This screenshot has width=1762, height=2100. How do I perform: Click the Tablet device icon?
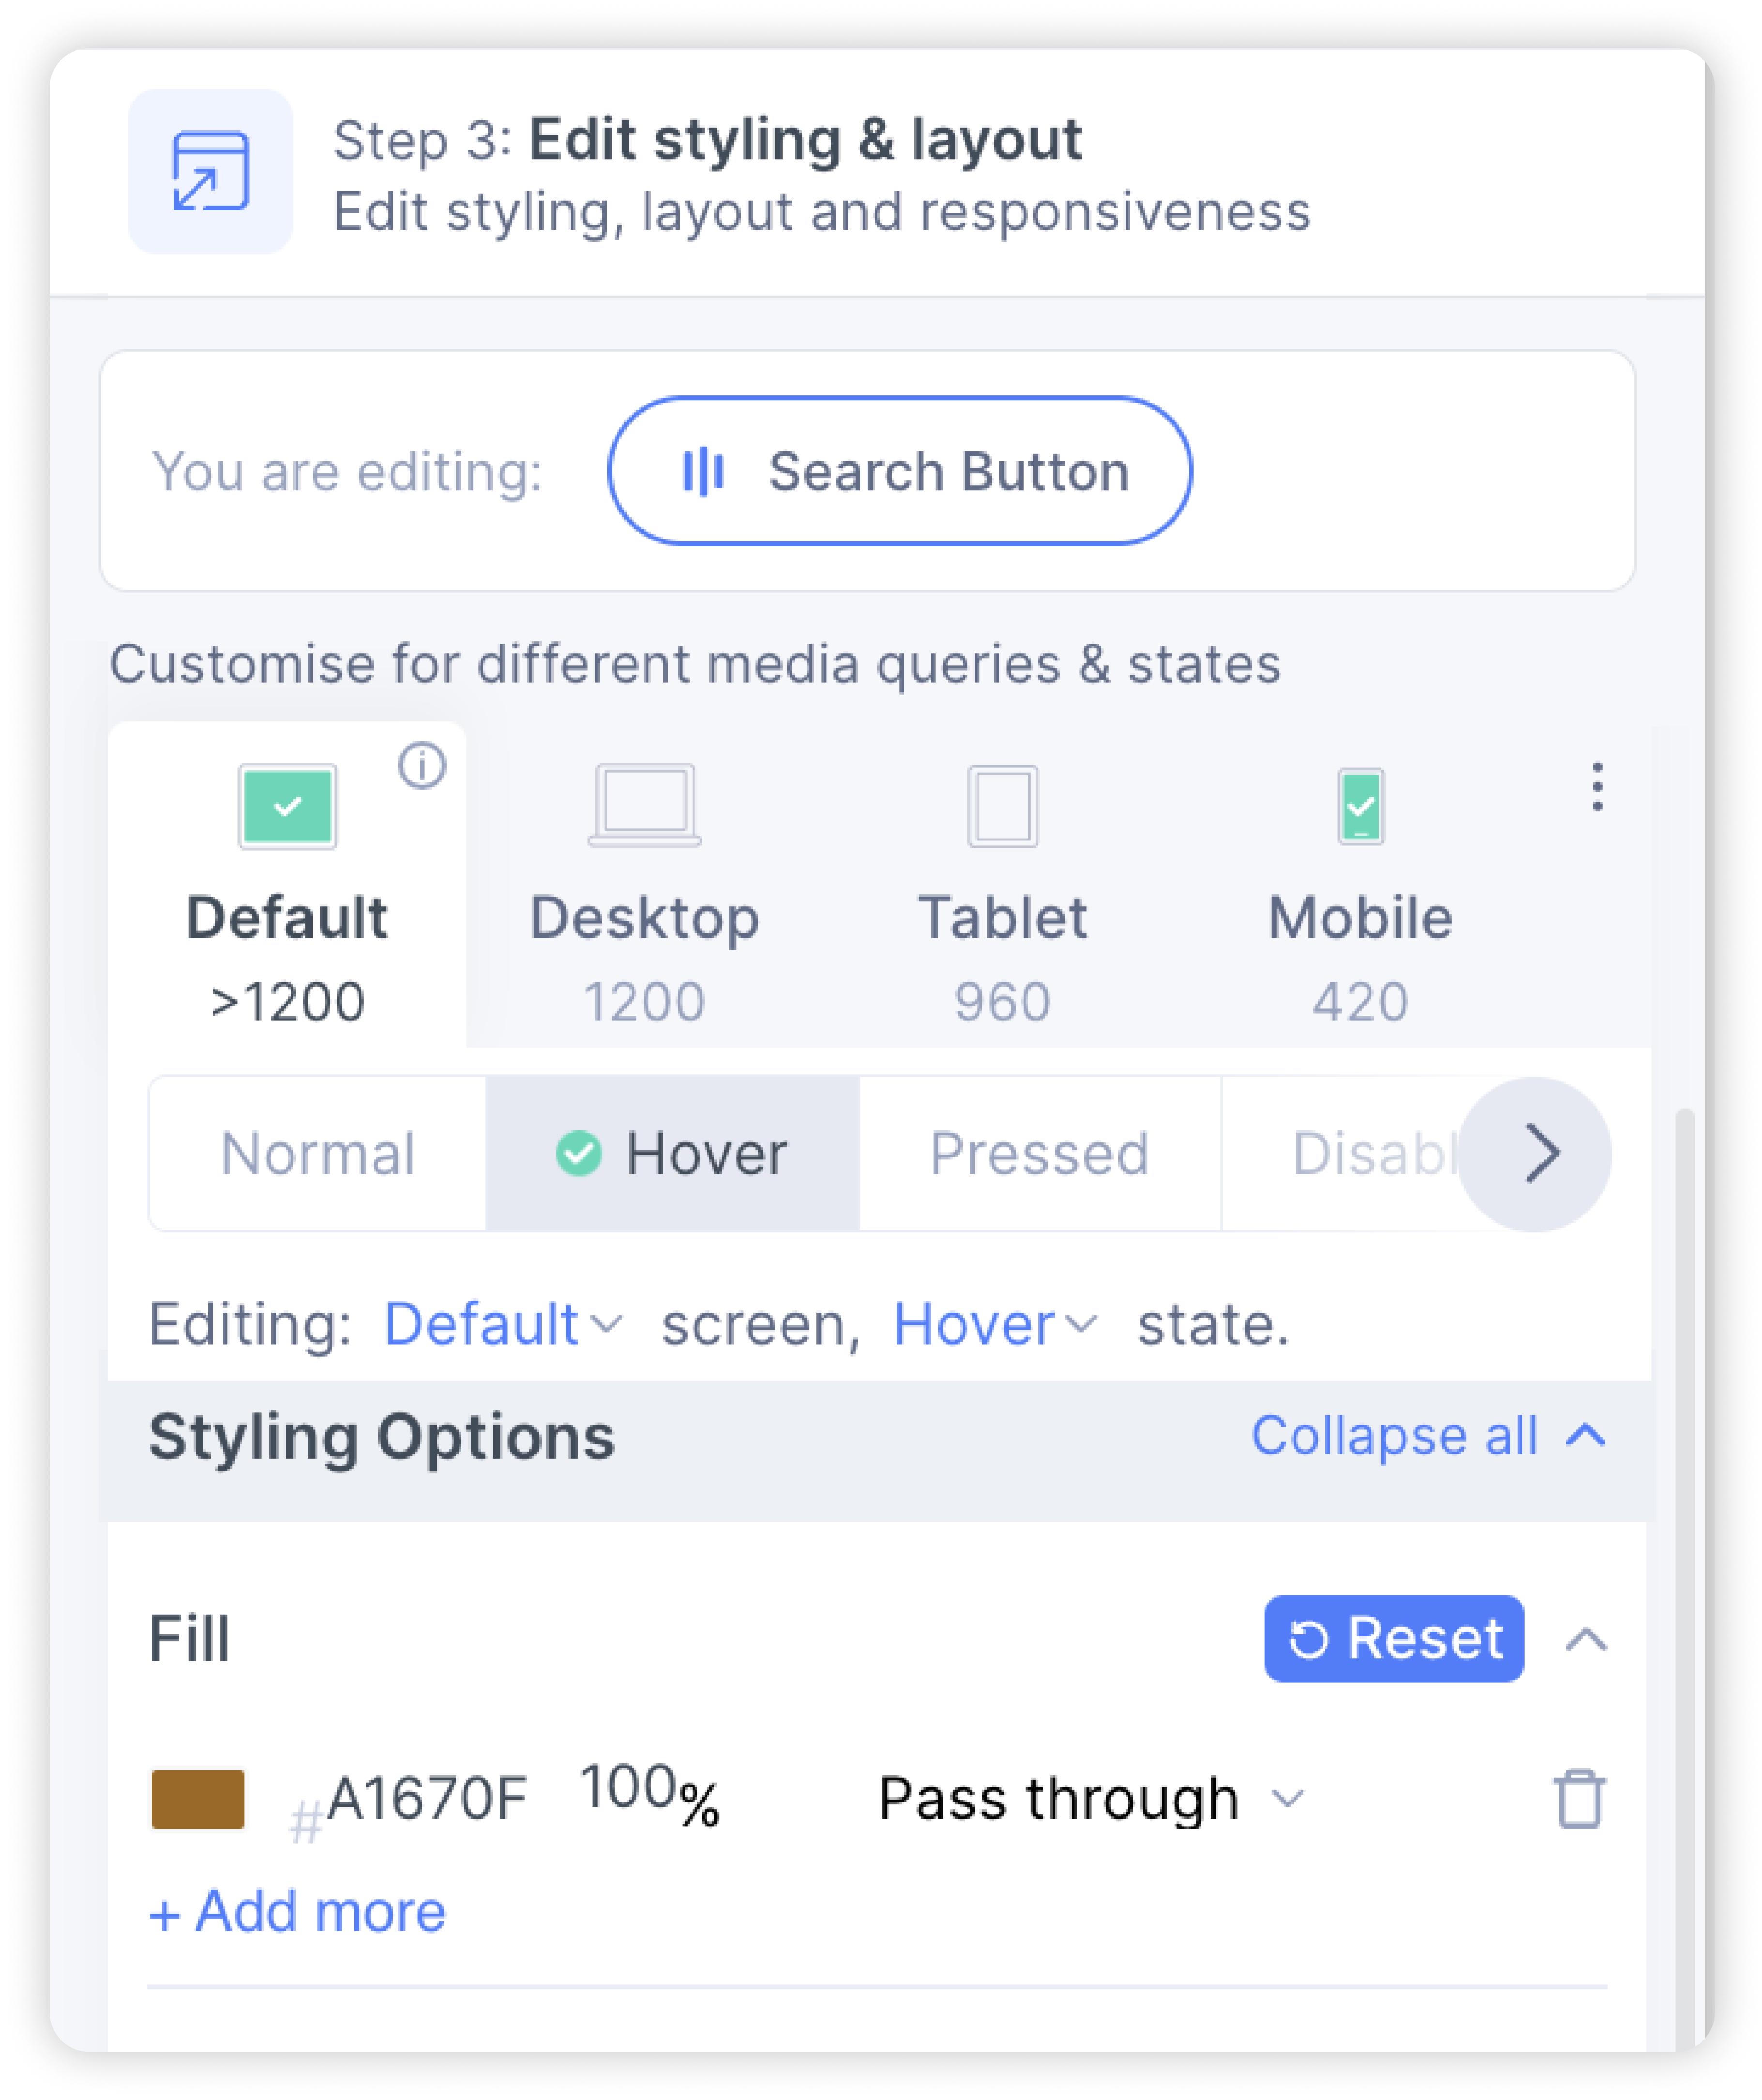[x=1002, y=806]
